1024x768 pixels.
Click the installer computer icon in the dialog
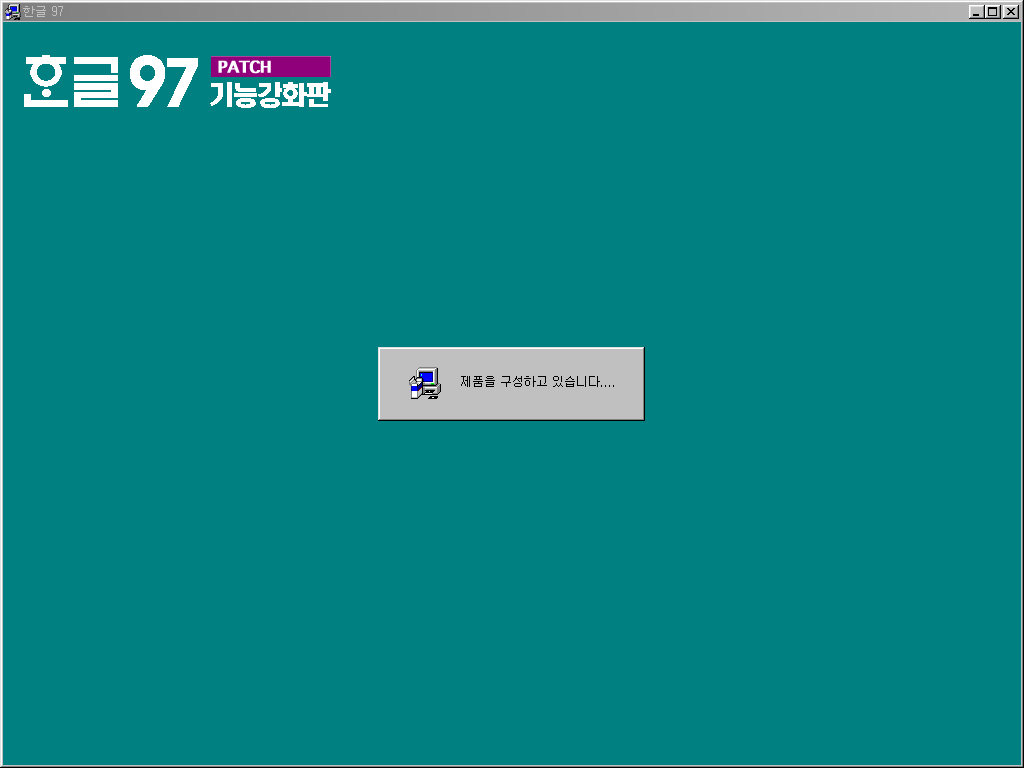coord(425,383)
